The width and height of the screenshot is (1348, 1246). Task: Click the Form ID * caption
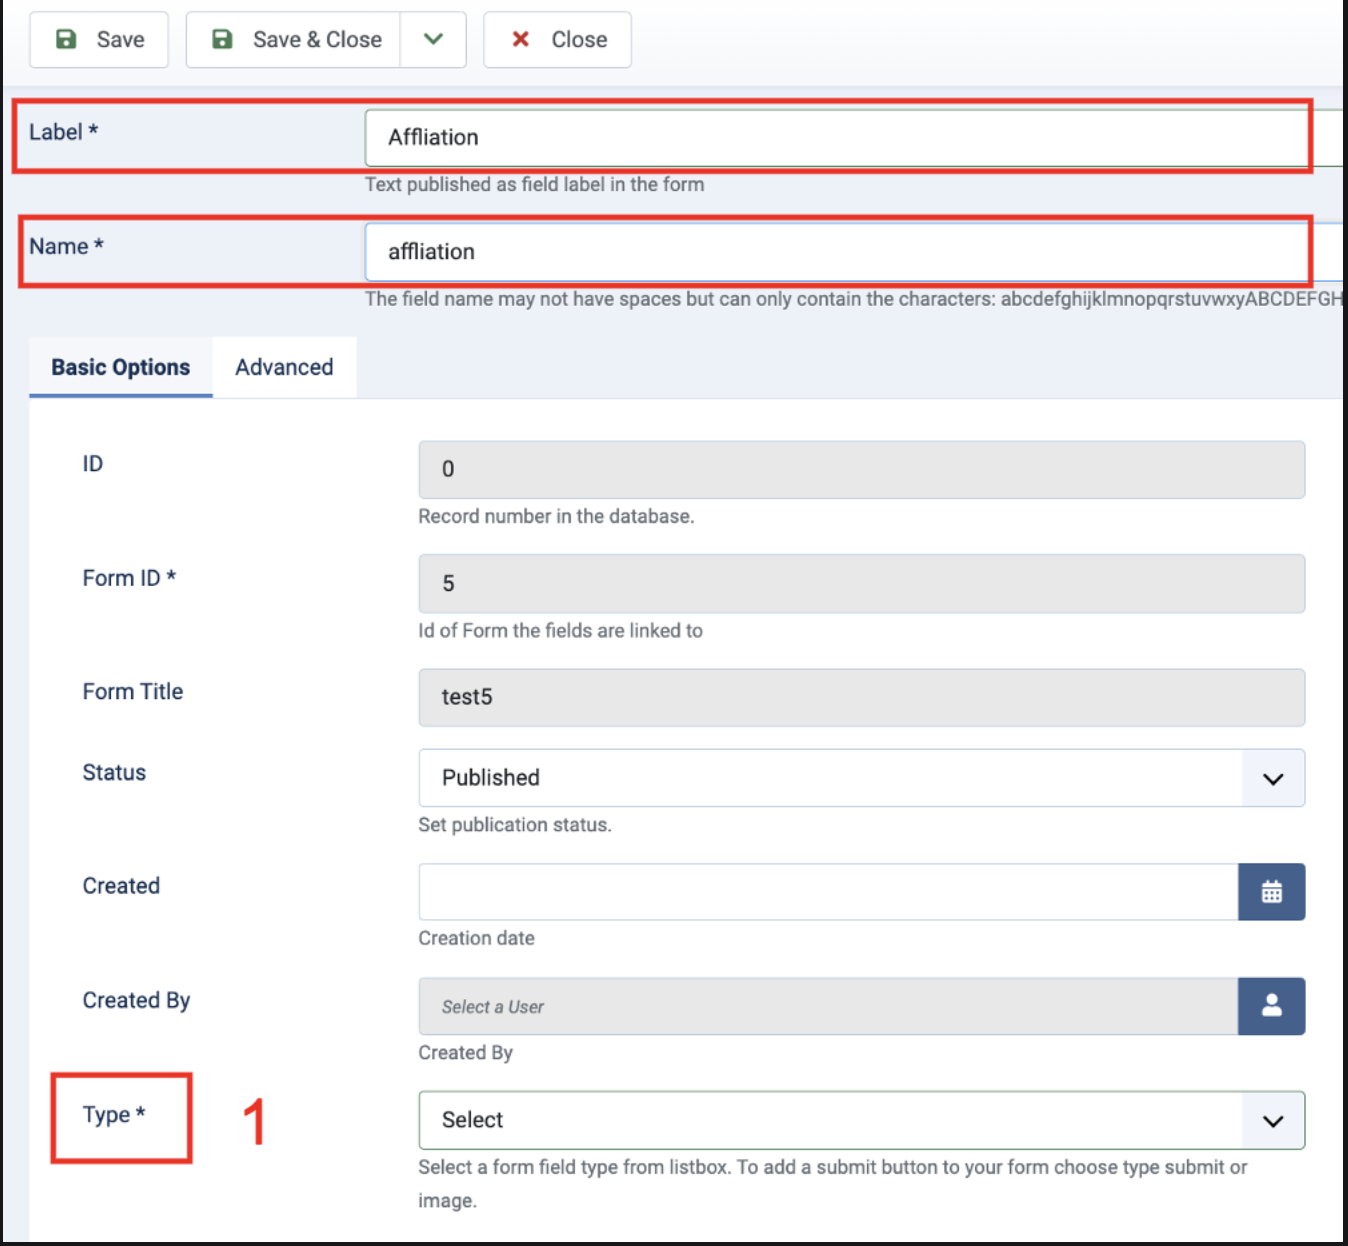(129, 578)
